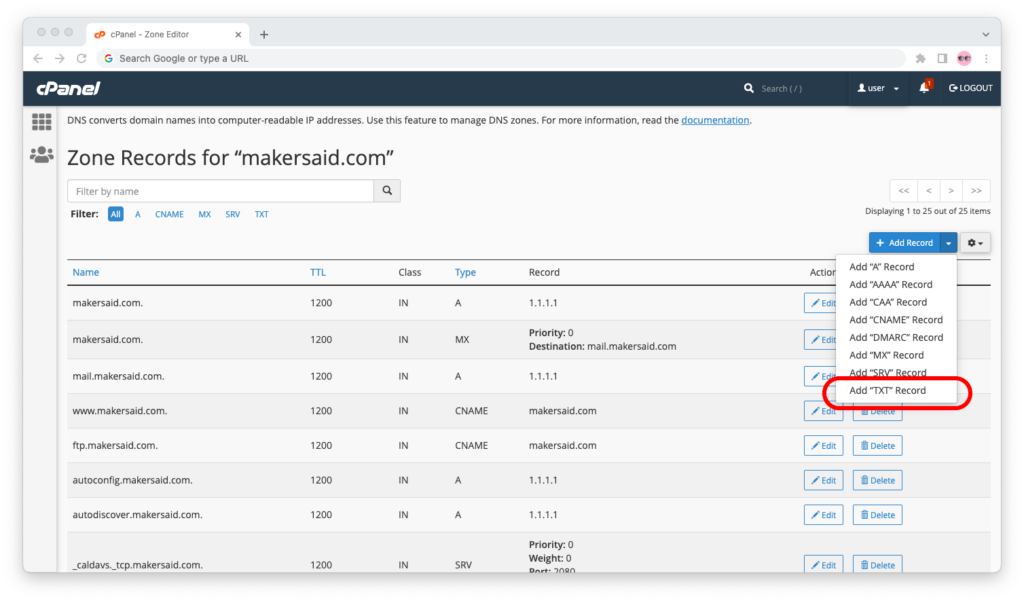The height and width of the screenshot is (601, 1024).
Task: Delete the ftp.makersaid.com. record
Action: coord(877,446)
